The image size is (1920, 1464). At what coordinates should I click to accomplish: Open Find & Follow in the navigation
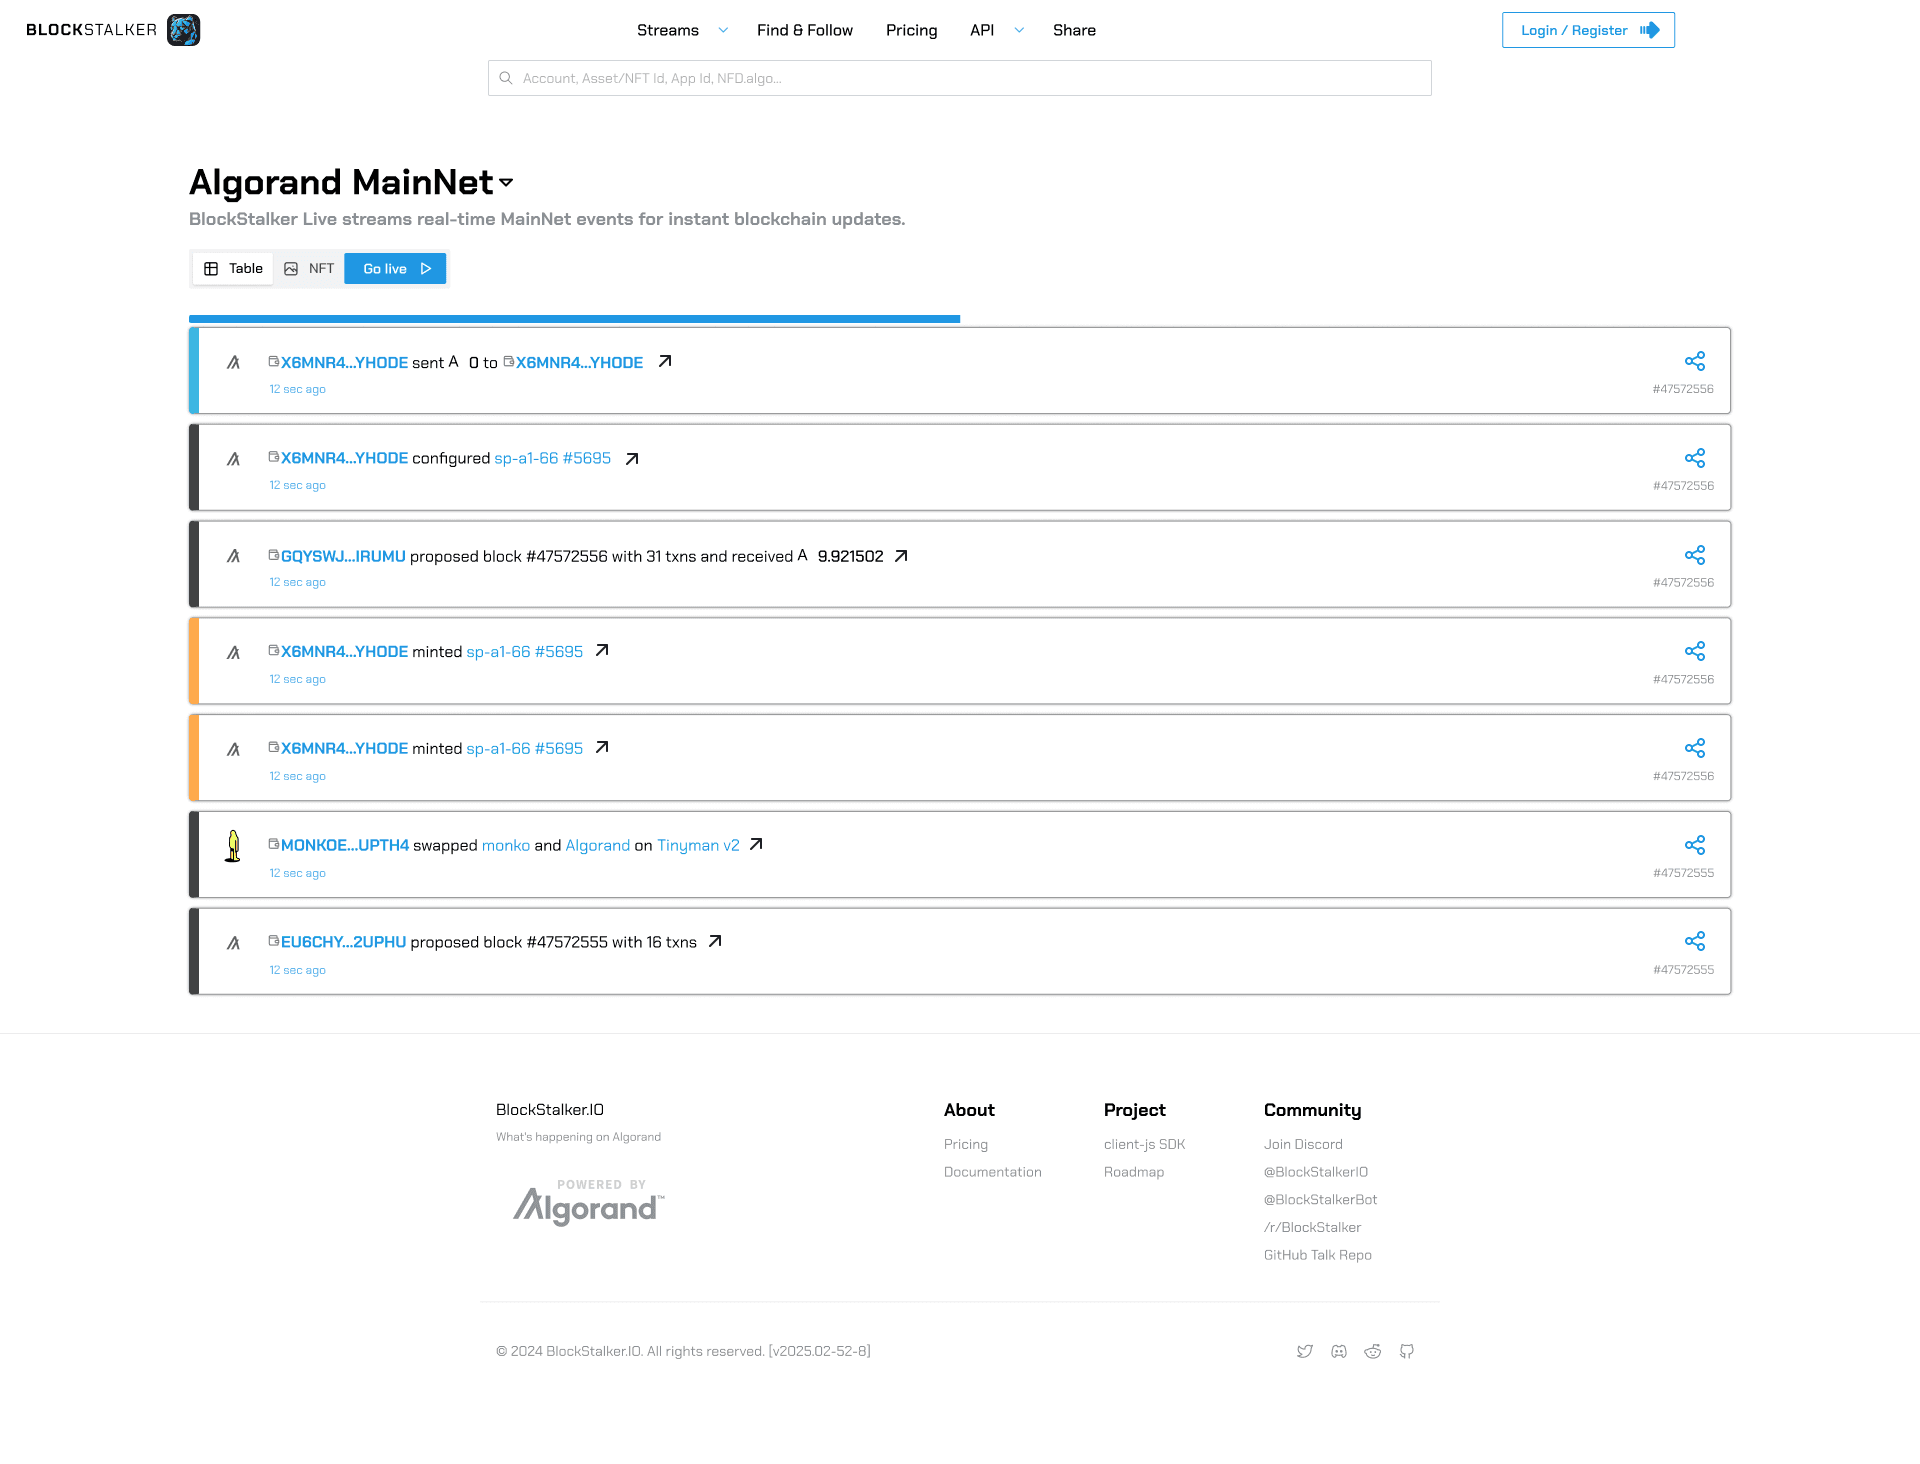[x=805, y=30]
